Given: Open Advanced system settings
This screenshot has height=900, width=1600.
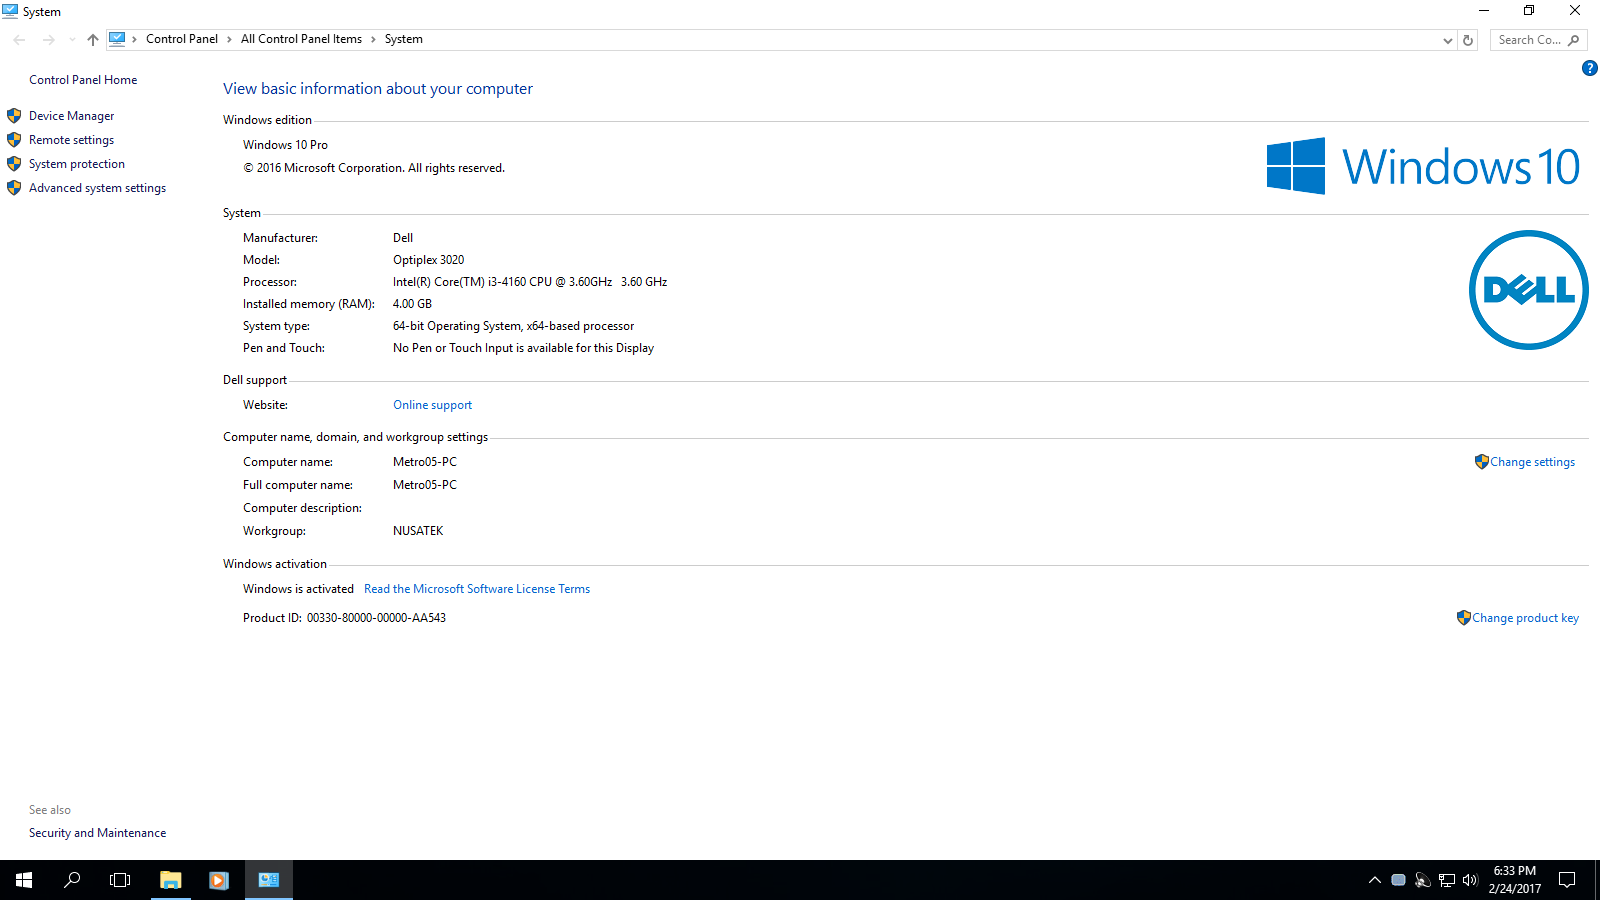Looking at the screenshot, I should pyautogui.click(x=97, y=188).
